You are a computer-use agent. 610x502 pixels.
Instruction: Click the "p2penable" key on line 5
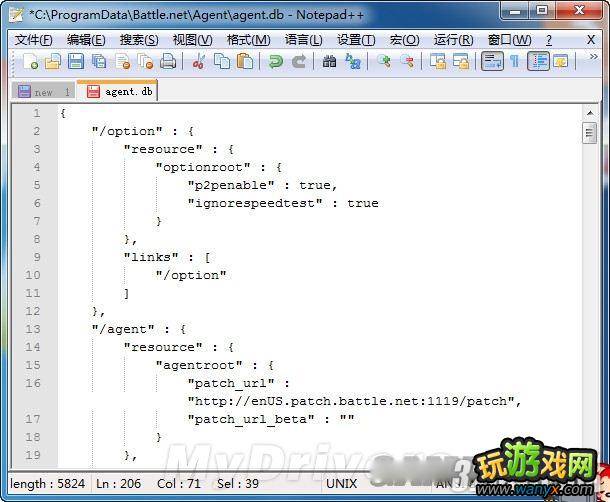(231, 185)
